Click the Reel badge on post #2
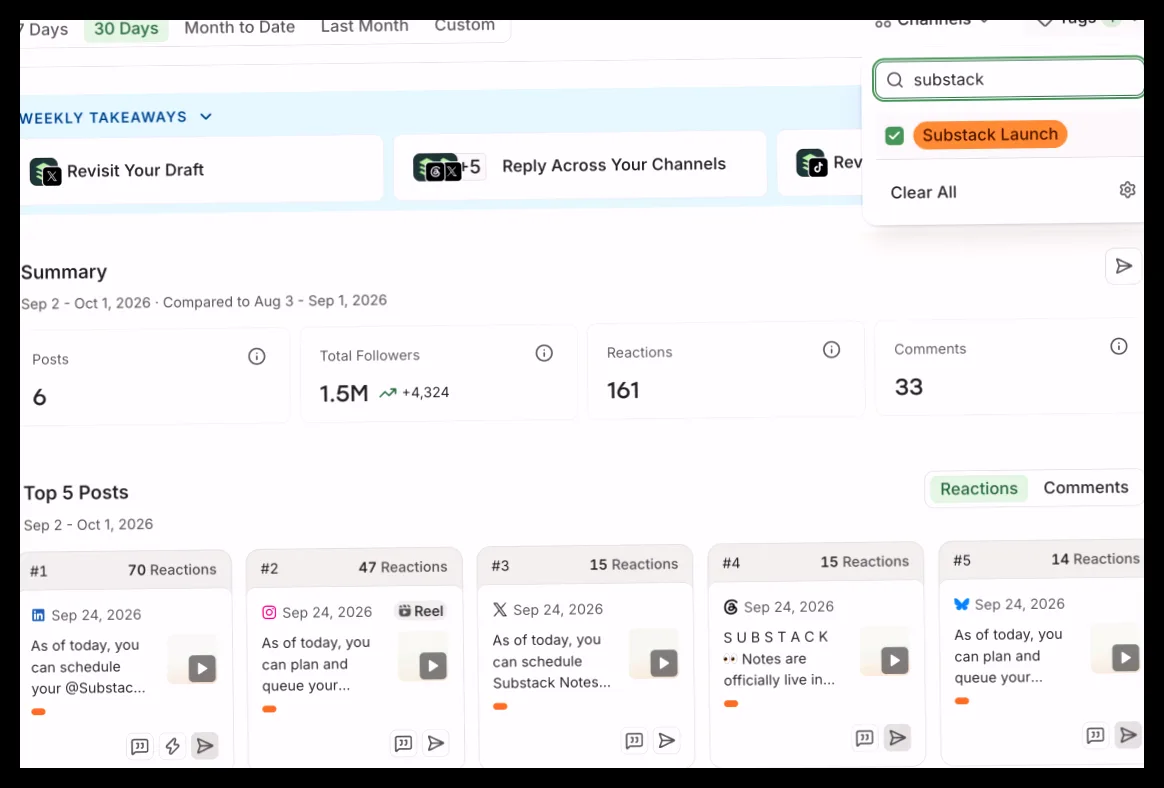The image size is (1164, 788). 421,610
